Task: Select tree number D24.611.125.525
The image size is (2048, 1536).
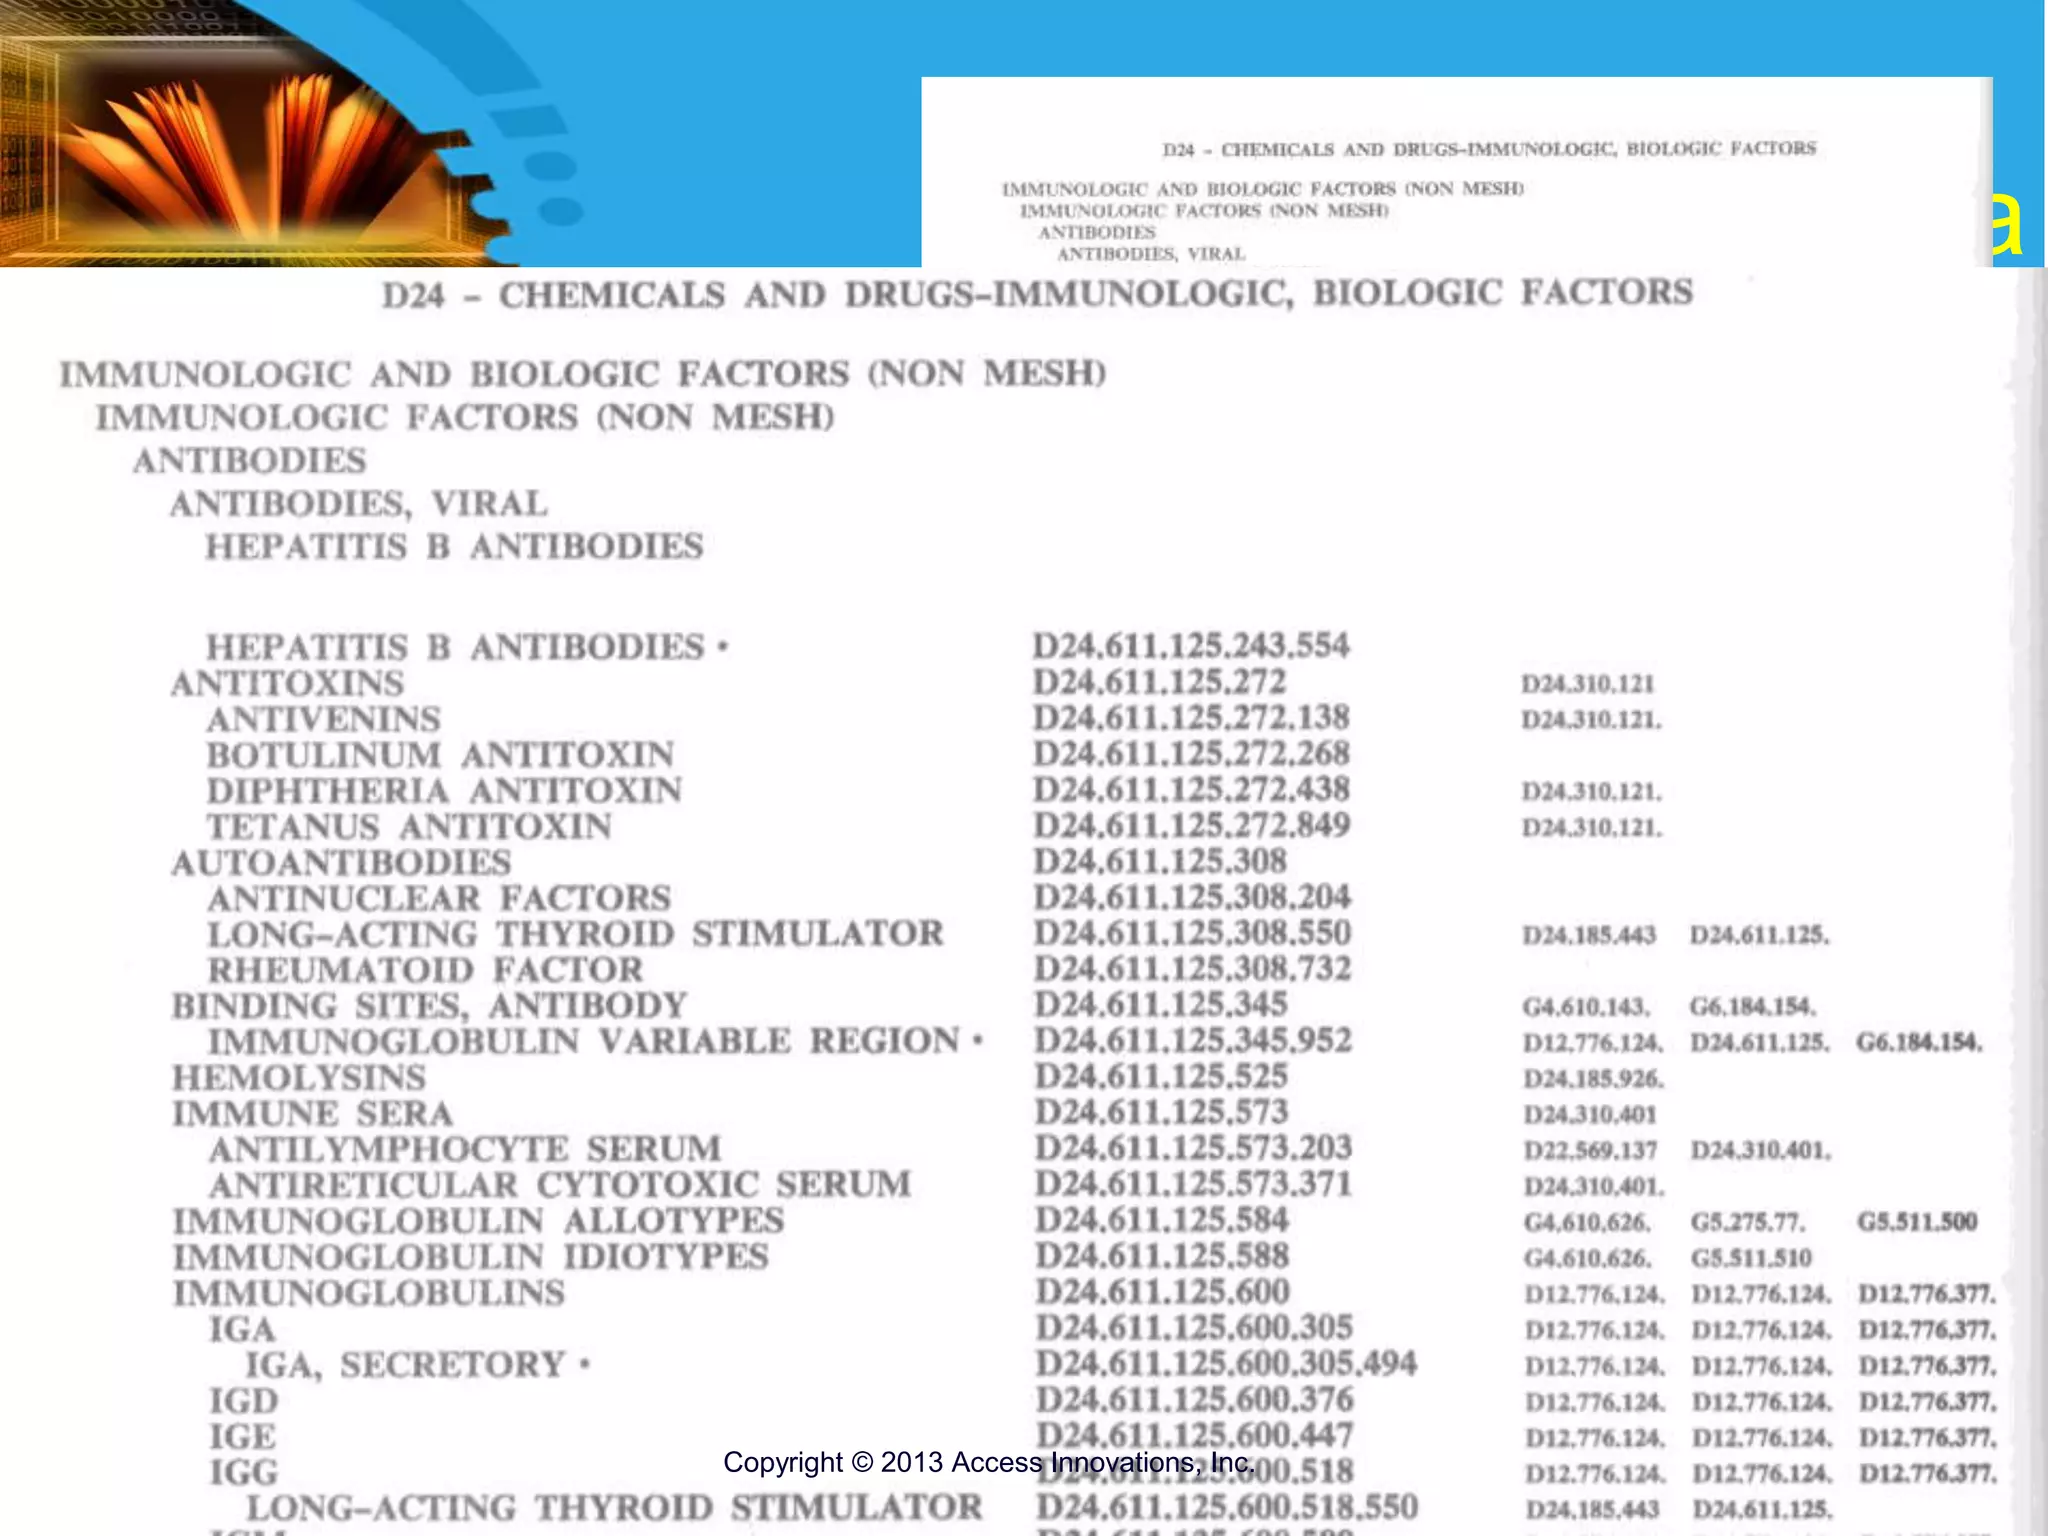Action: click(1161, 1077)
